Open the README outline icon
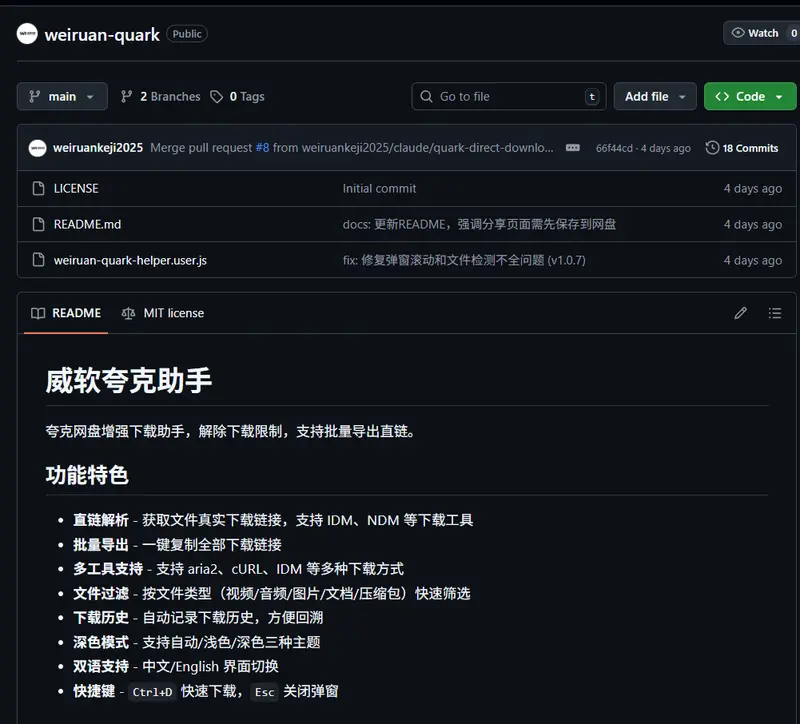Screen dimensions: 800x724 (x=775, y=313)
